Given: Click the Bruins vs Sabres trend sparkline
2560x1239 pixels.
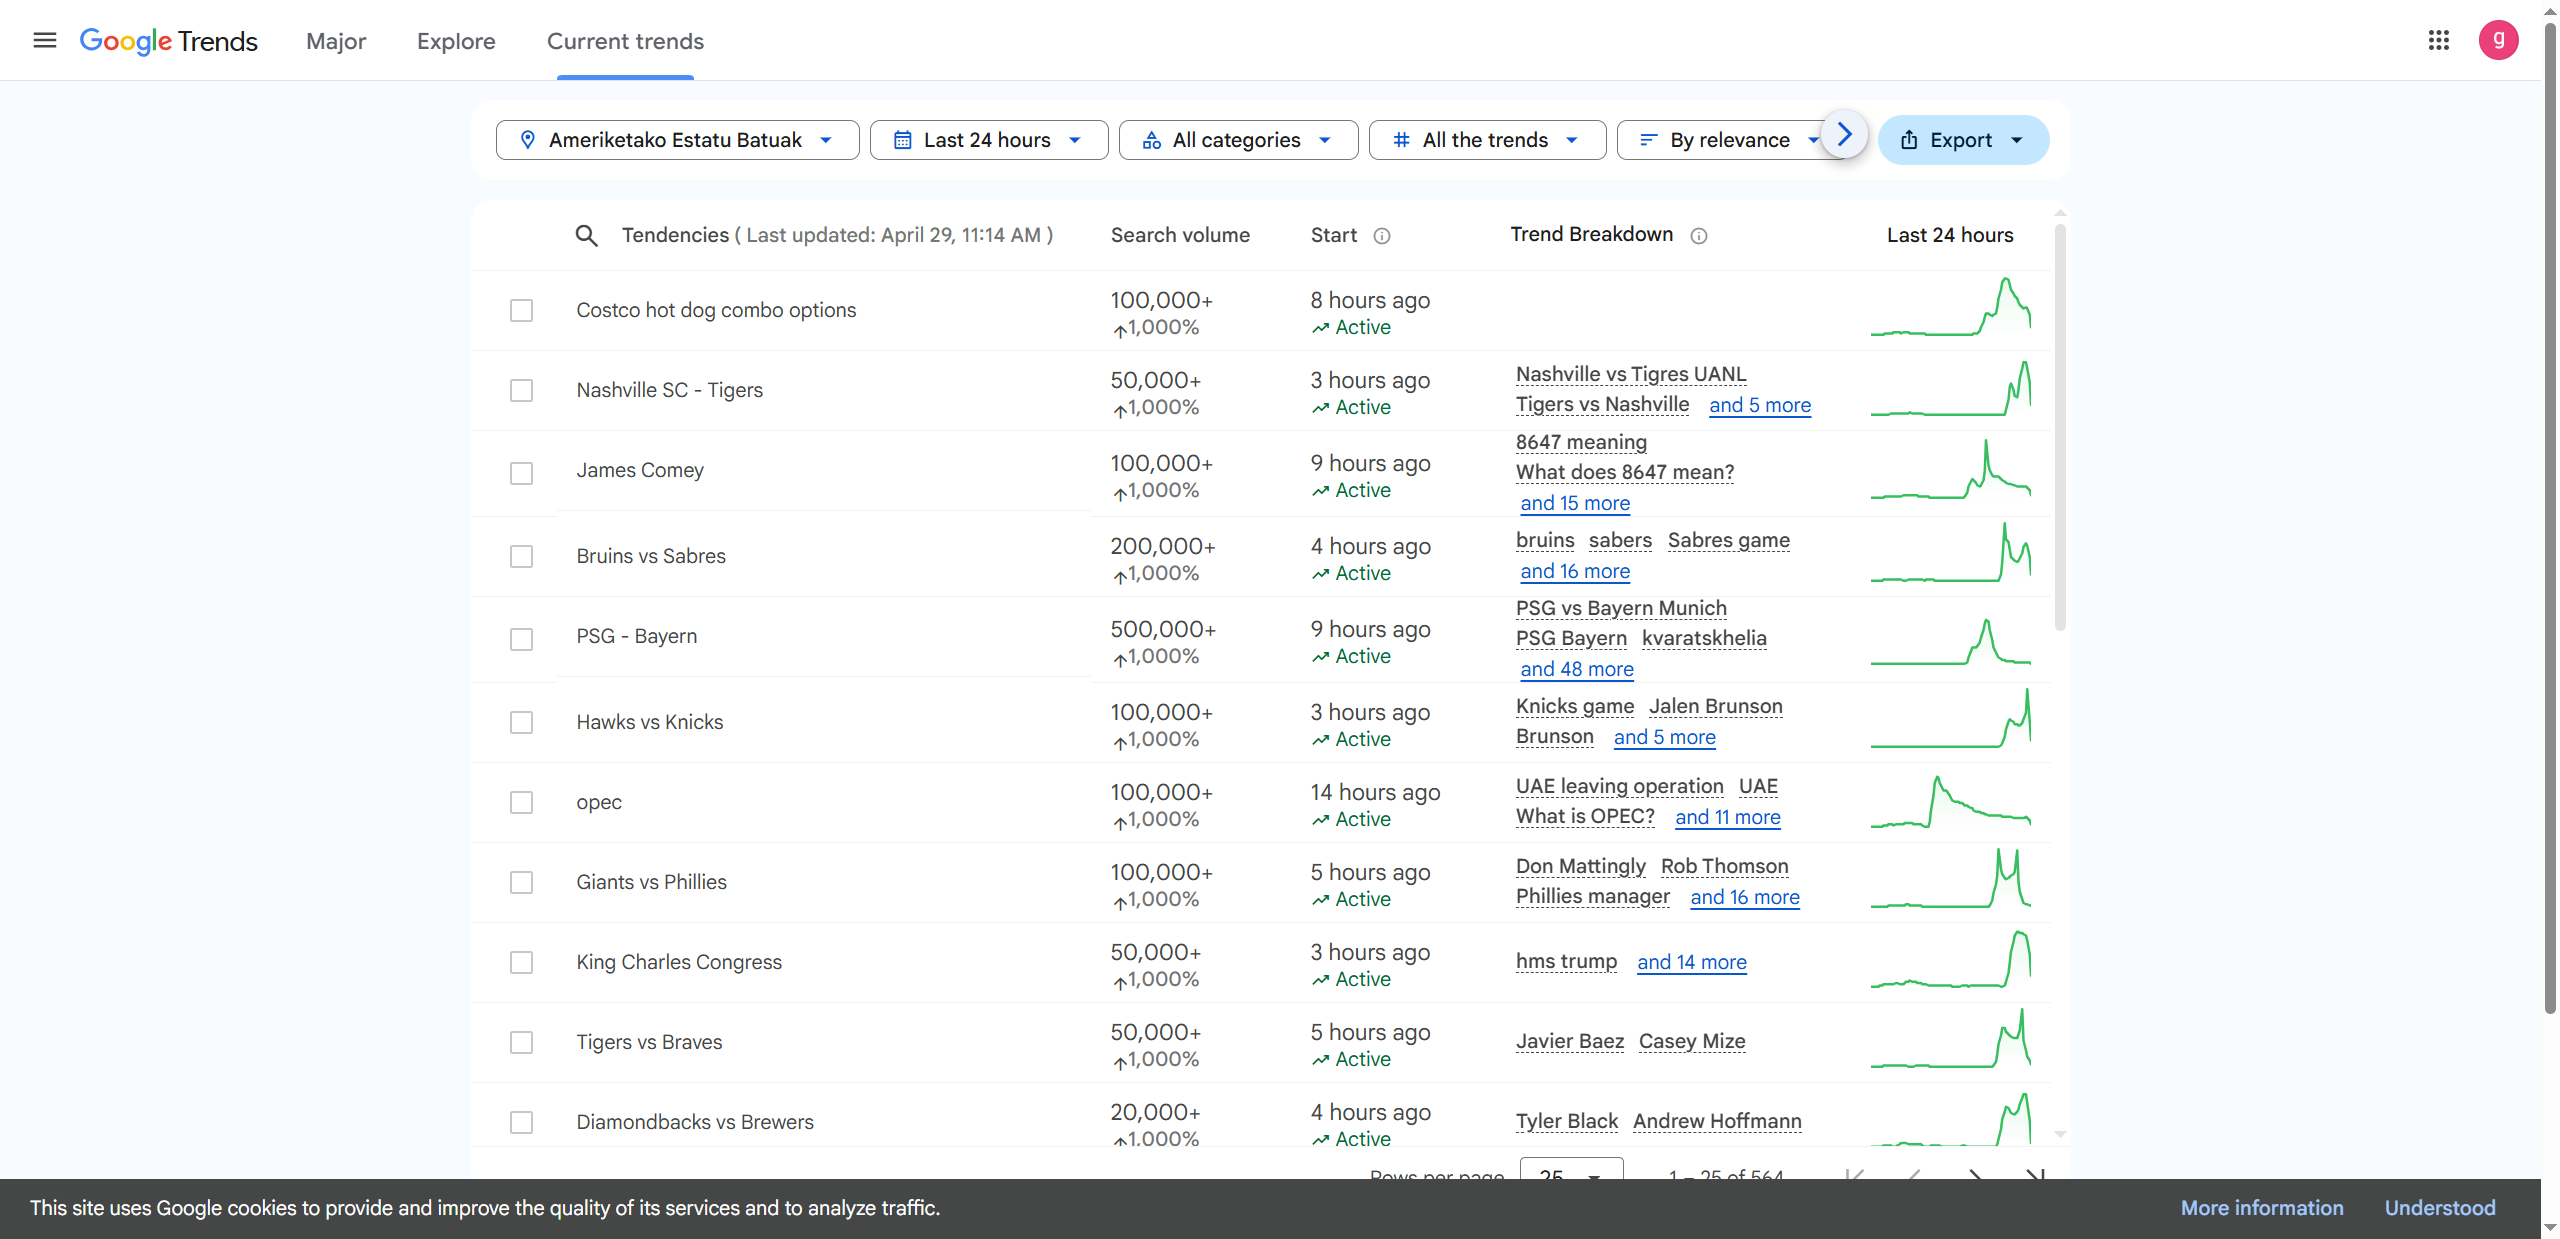Looking at the screenshot, I should 1950,553.
